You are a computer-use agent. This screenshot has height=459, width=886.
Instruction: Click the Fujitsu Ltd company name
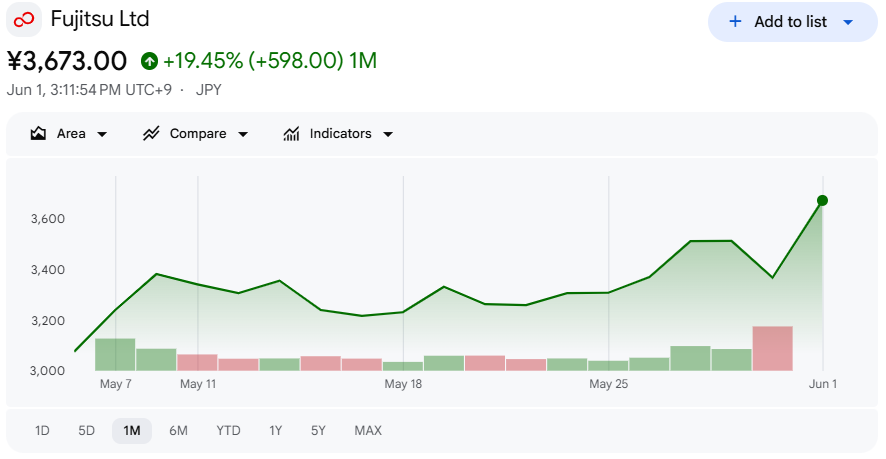click(x=100, y=19)
